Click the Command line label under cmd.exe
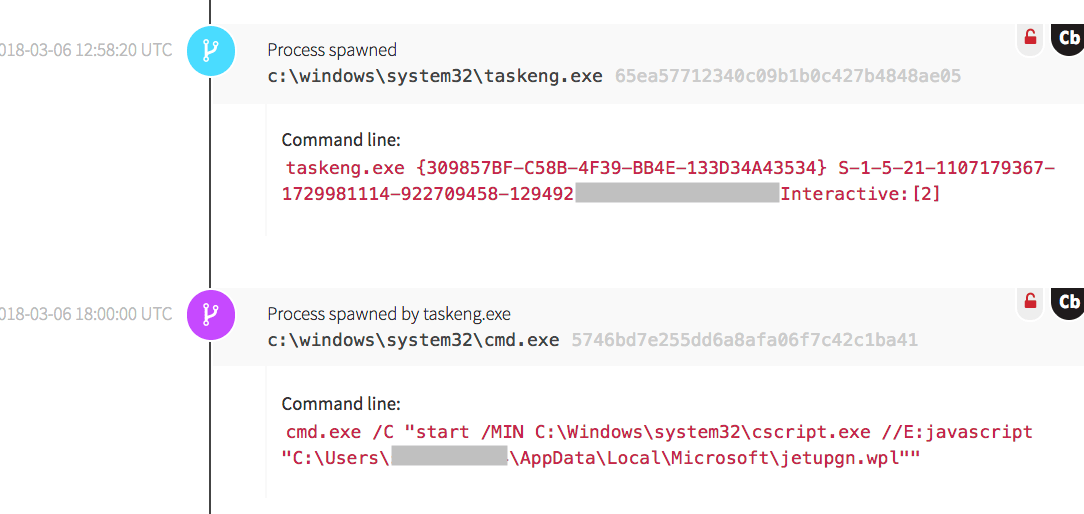This screenshot has width=1084, height=514. point(341,404)
